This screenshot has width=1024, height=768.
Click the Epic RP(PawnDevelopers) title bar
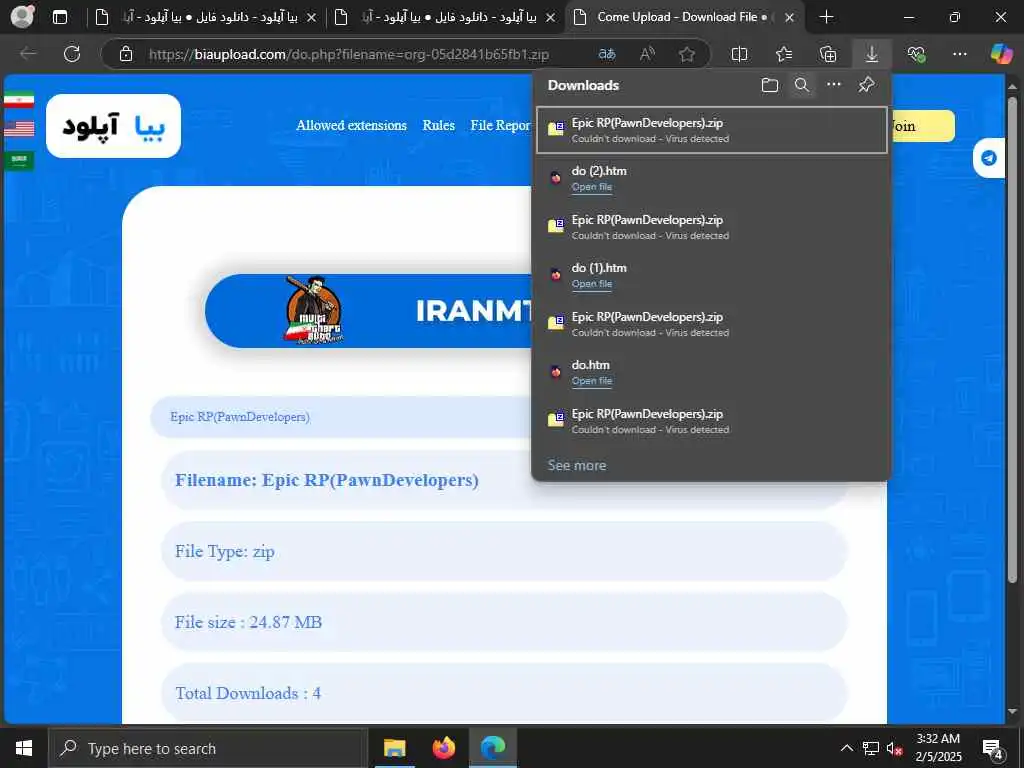pyautogui.click(x=342, y=417)
